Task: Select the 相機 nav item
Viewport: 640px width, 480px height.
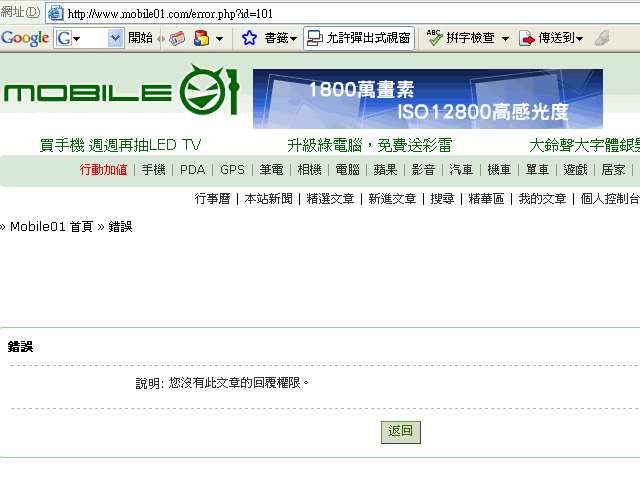Action: point(309,169)
